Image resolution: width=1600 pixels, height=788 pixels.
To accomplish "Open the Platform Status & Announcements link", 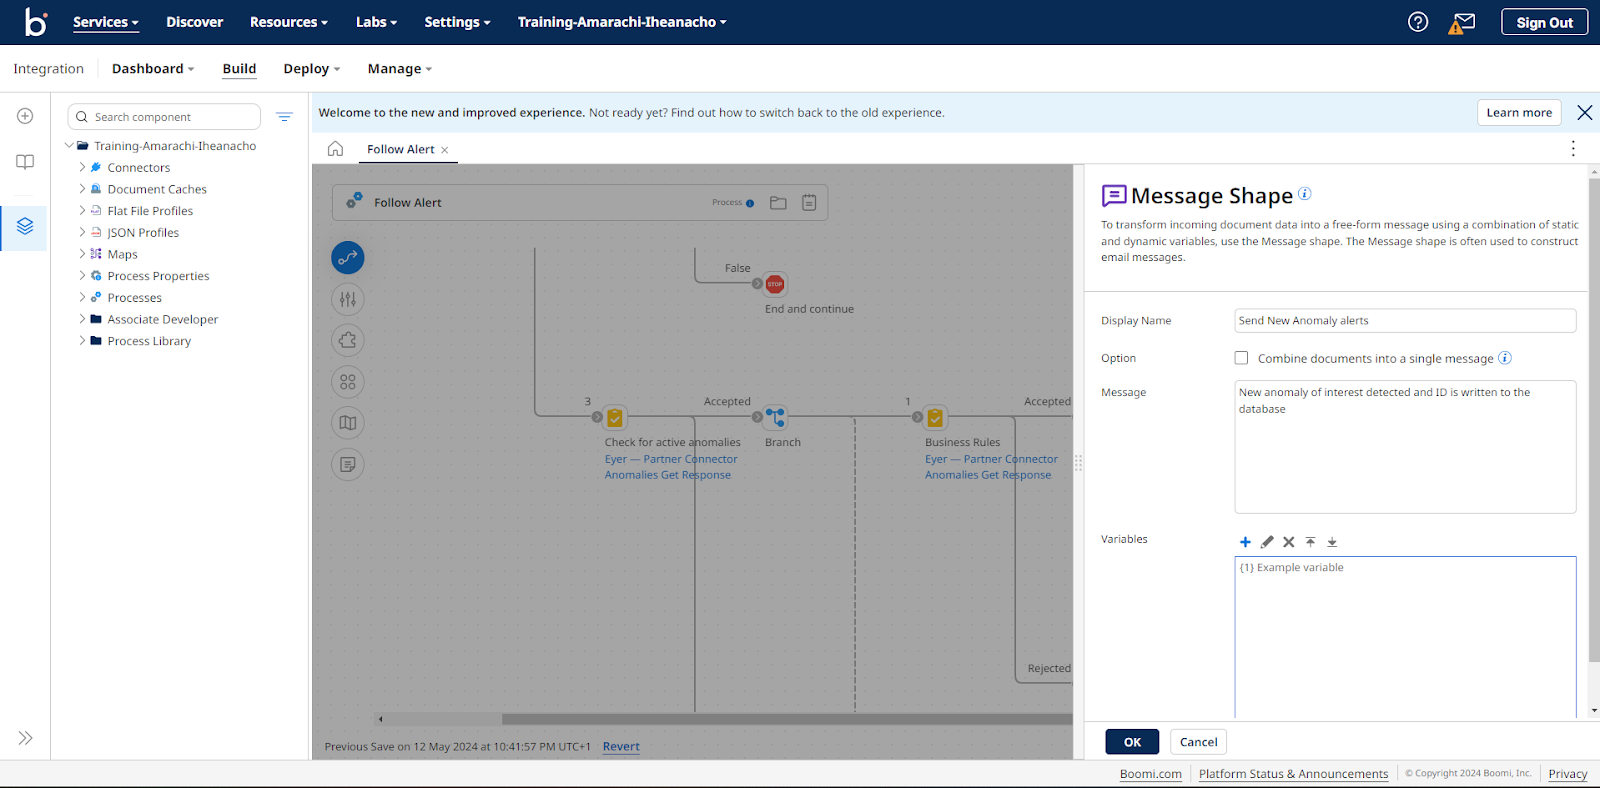I will tap(1293, 774).
